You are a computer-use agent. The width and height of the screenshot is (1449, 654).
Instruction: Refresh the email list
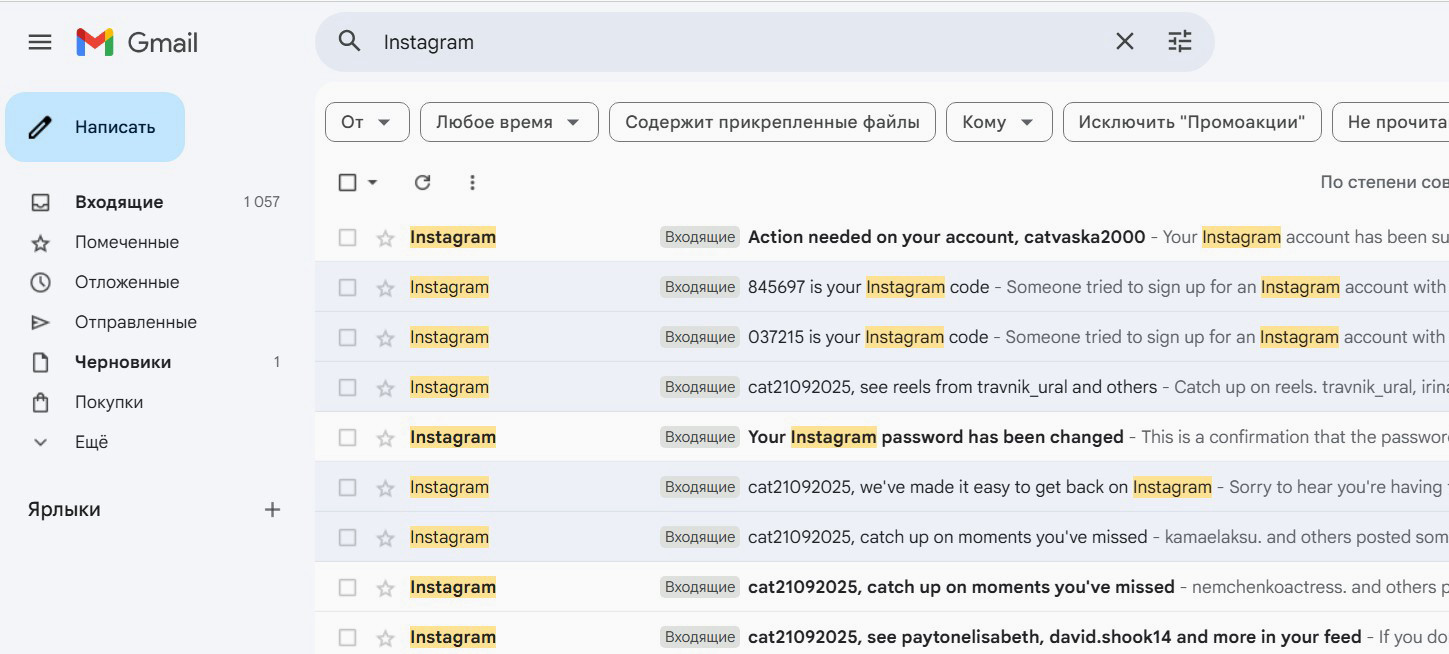pyautogui.click(x=422, y=183)
